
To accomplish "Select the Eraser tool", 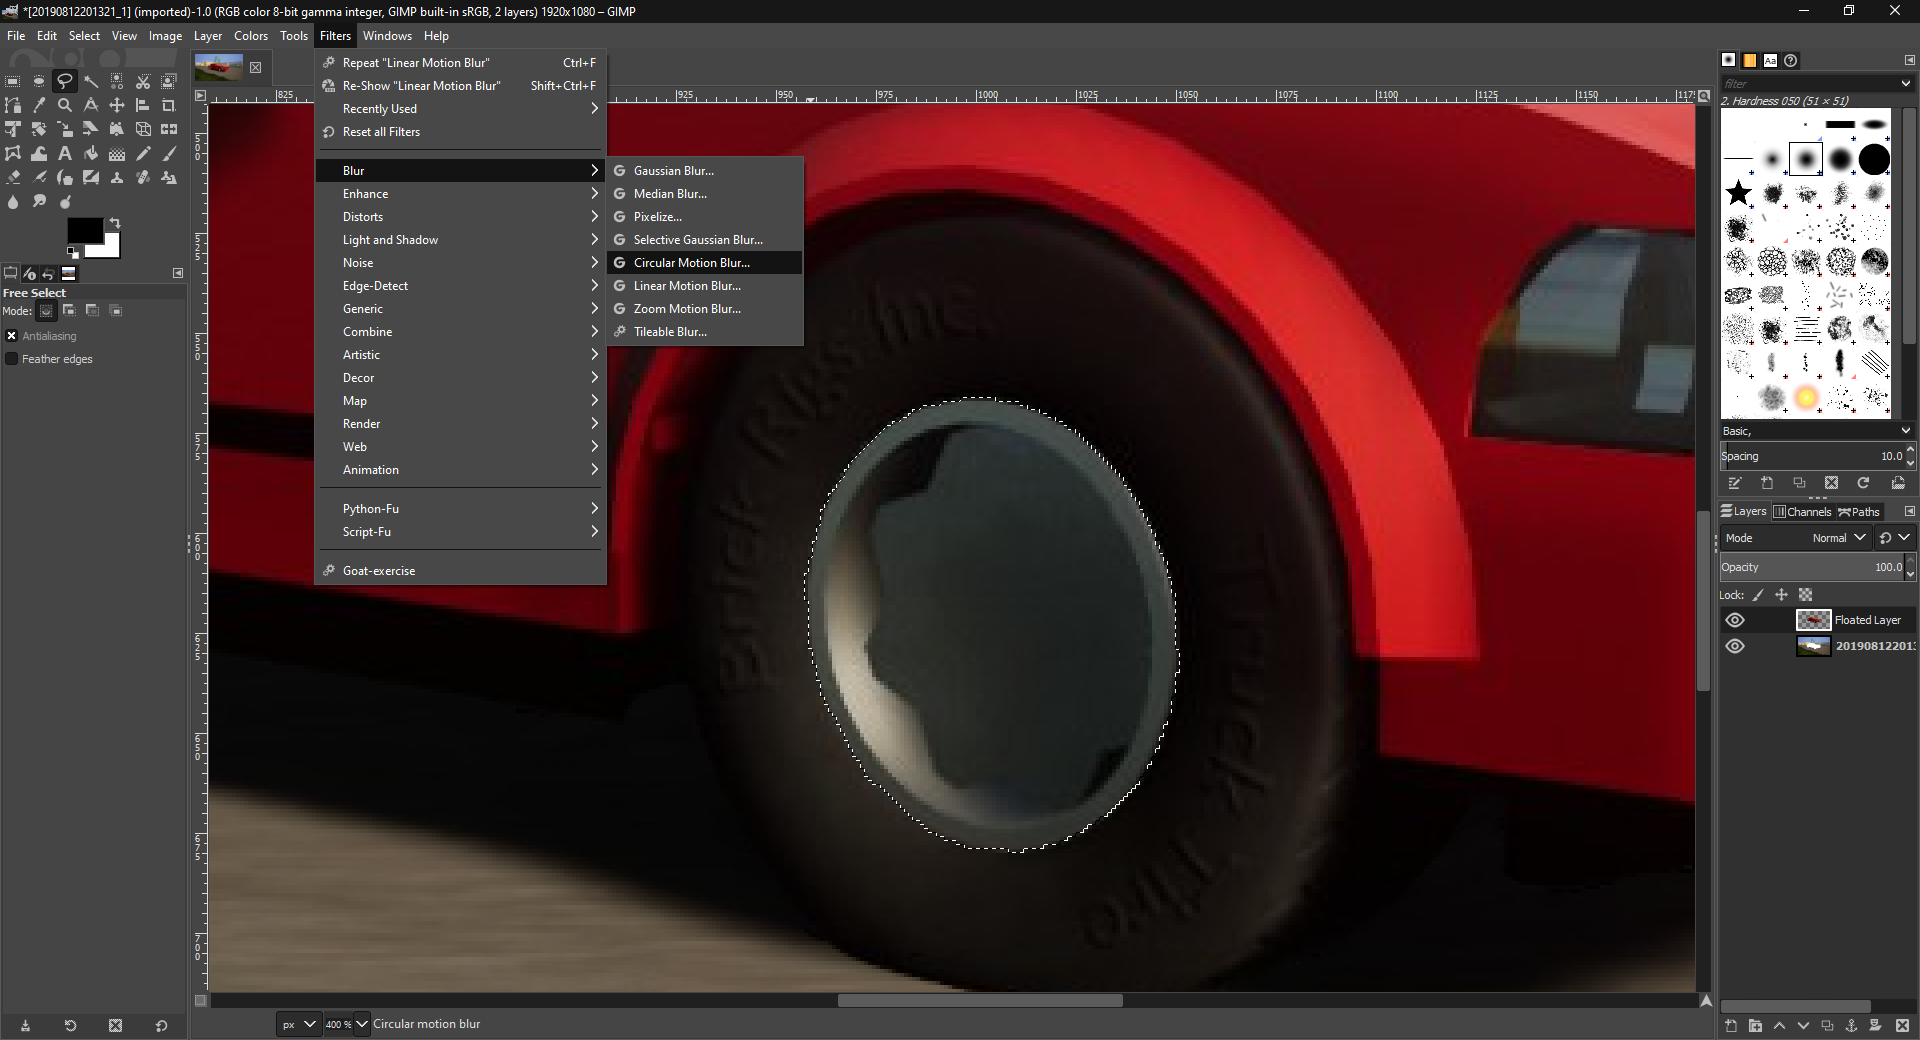I will click(13, 177).
